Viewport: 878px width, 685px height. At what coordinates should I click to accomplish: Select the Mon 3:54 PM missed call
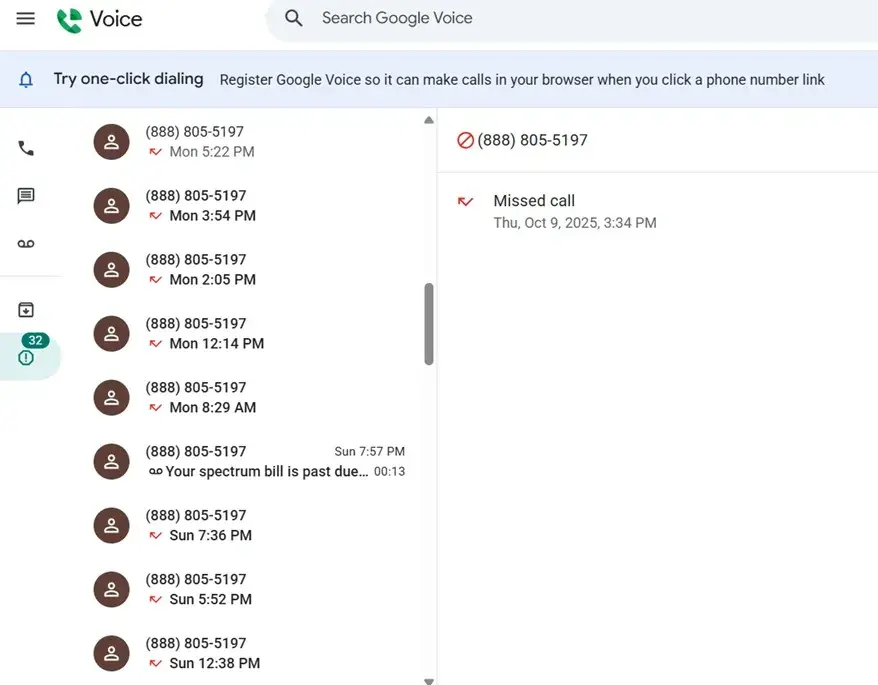[x=250, y=206]
